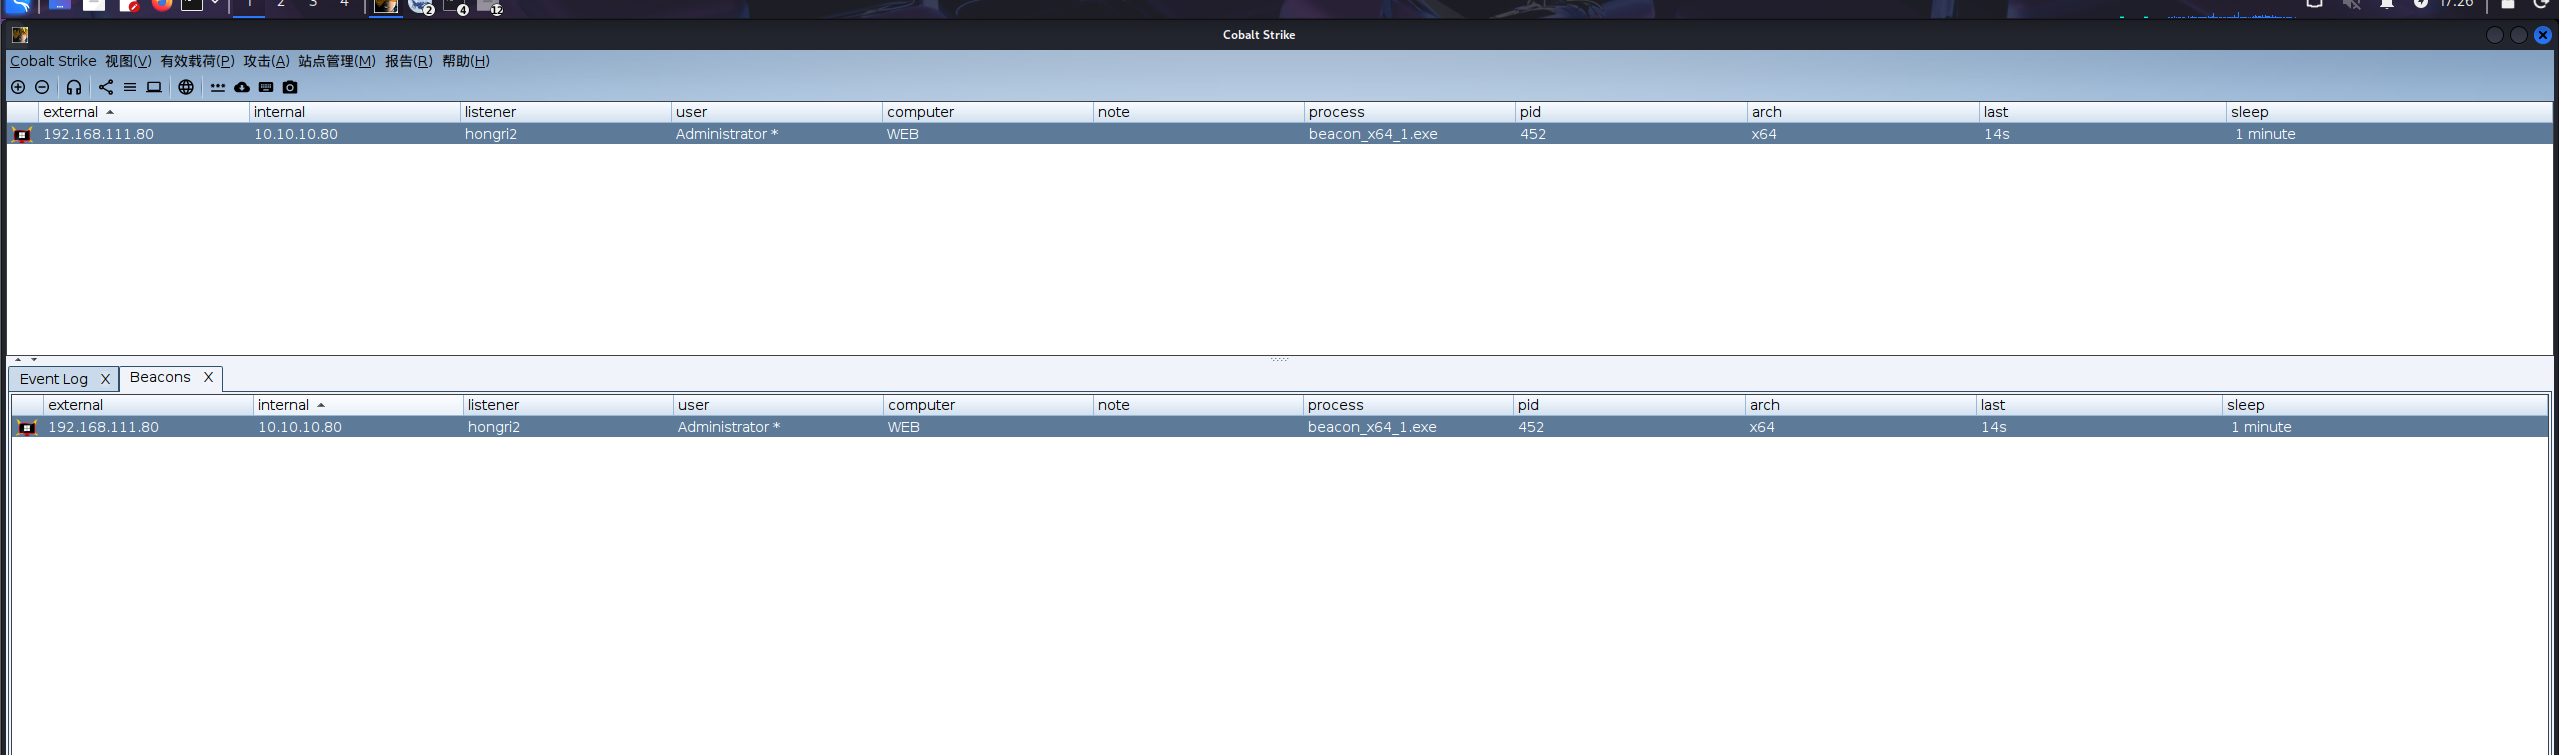2559x755 pixels.
Task: Sort top table by pid column
Action: (1631, 112)
